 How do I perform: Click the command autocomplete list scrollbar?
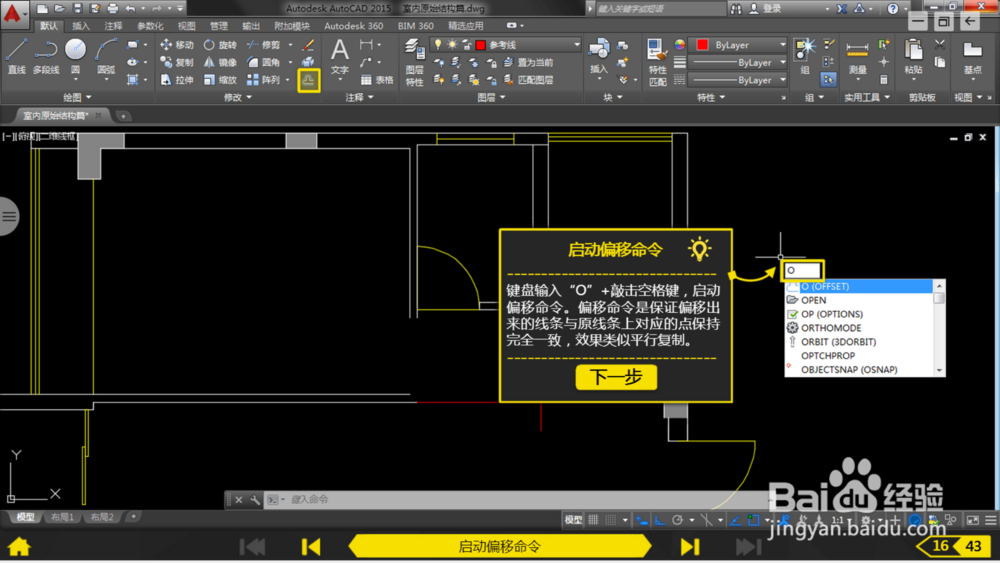point(939,328)
